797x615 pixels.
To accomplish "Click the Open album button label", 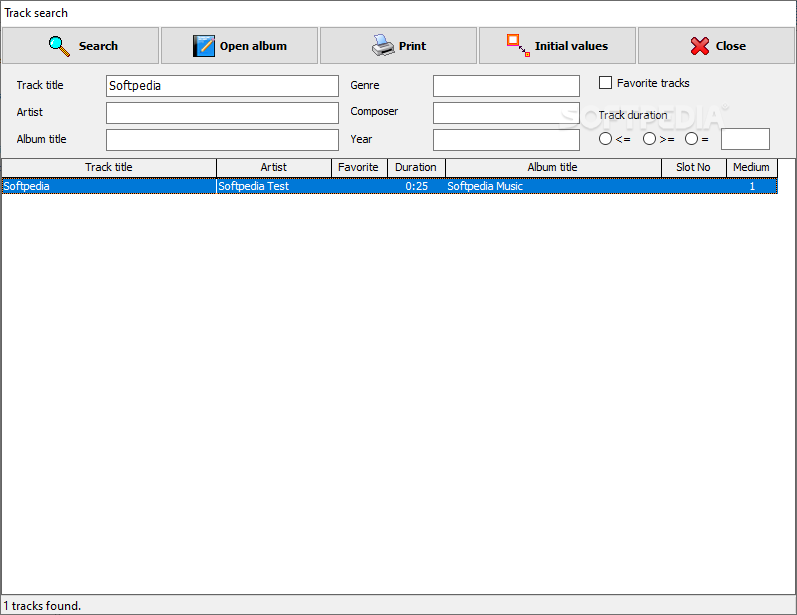I will (253, 46).
